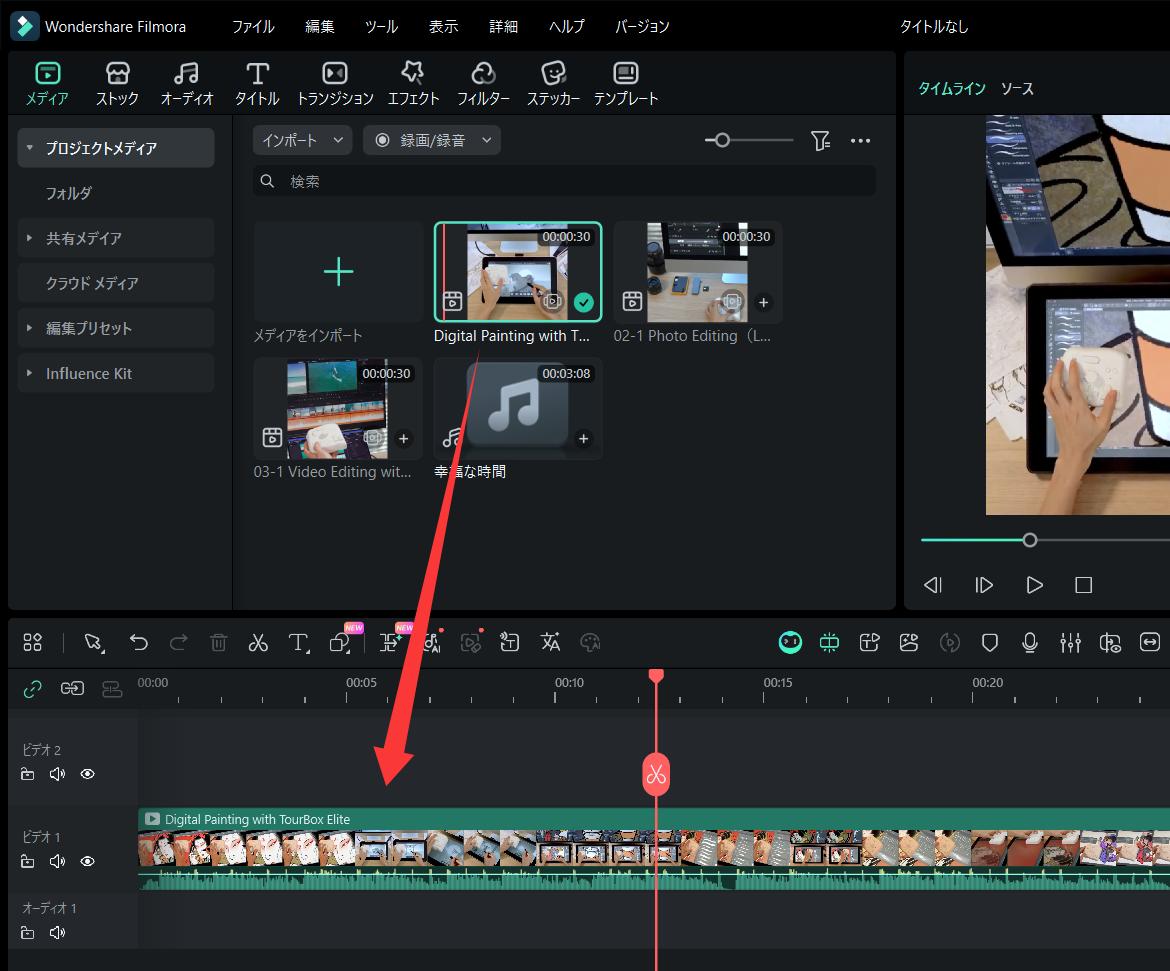The height and width of the screenshot is (971, 1170).
Task: Click the undo arrow in timeline toolbar
Action: (x=139, y=643)
